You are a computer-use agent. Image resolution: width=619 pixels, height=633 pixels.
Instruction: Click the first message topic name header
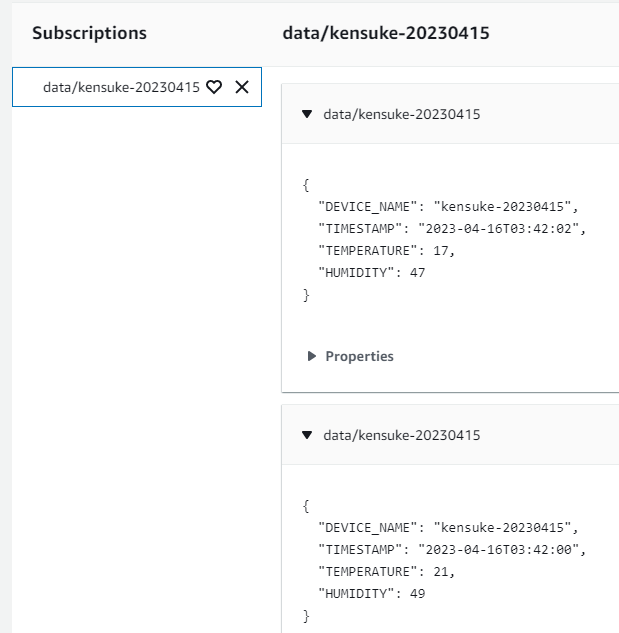coord(402,114)
